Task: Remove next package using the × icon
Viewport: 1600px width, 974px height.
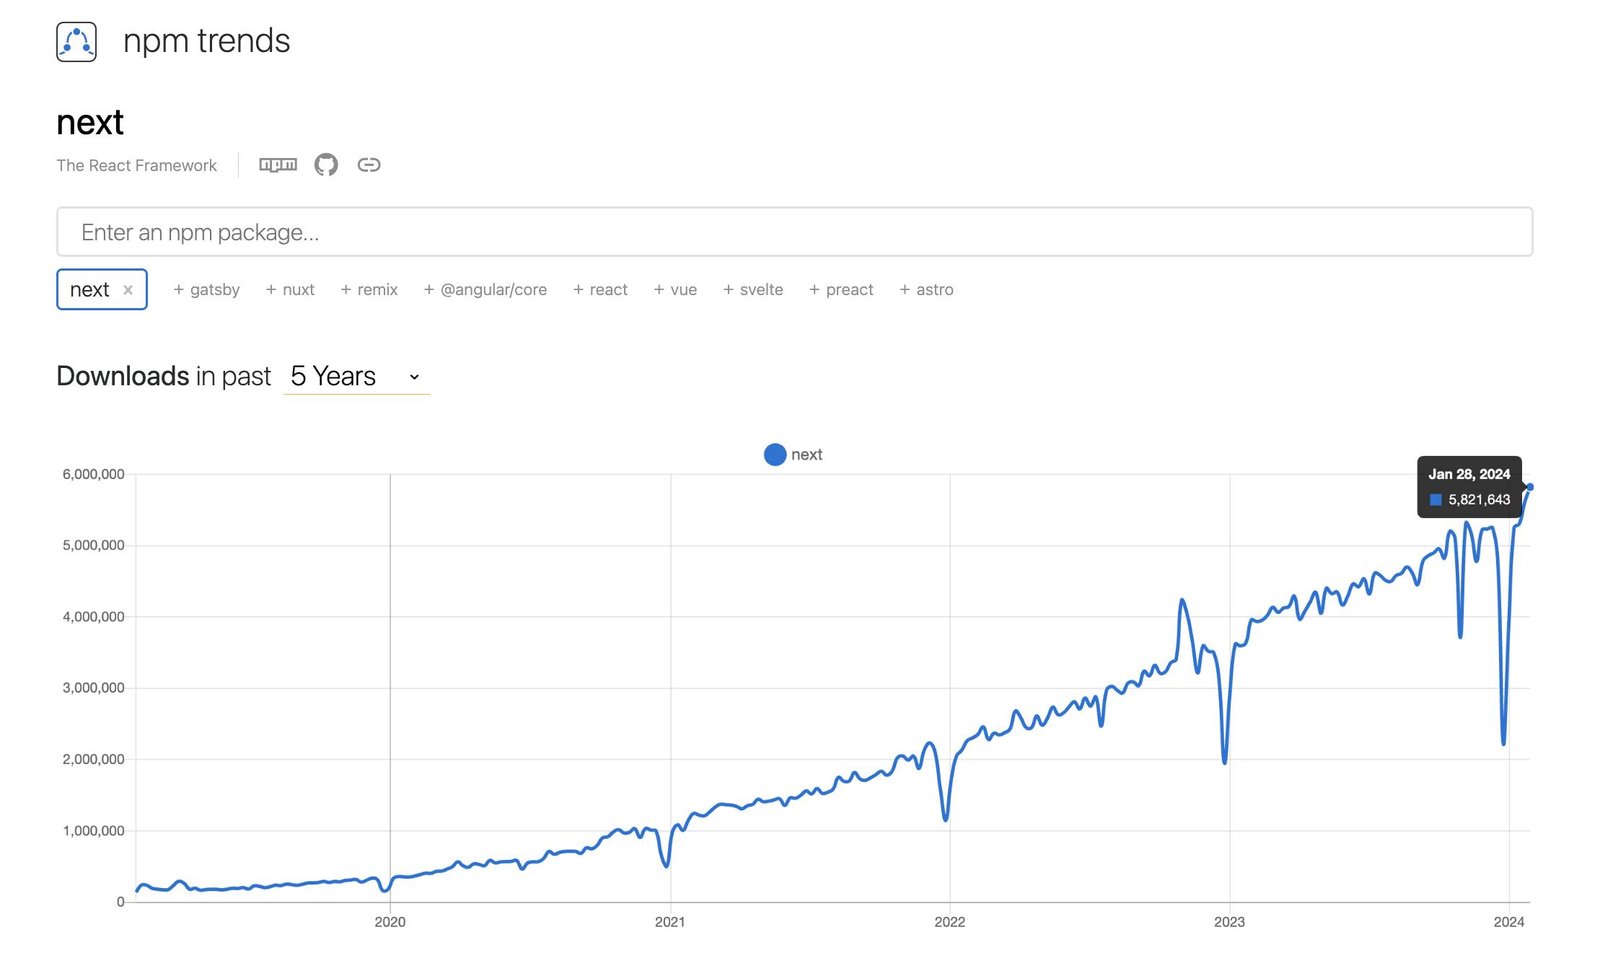Action: click(x=128, y=289)
